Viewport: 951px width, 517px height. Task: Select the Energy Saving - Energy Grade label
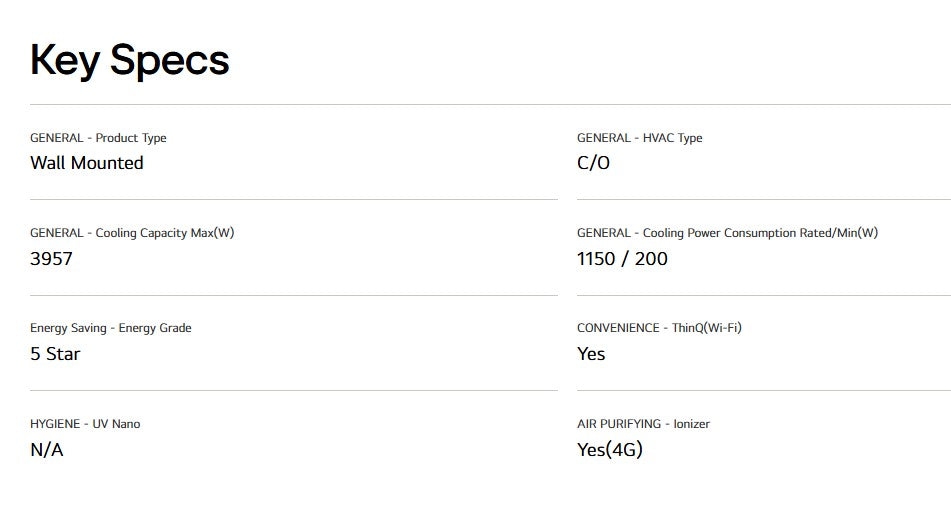click(111, 328)
